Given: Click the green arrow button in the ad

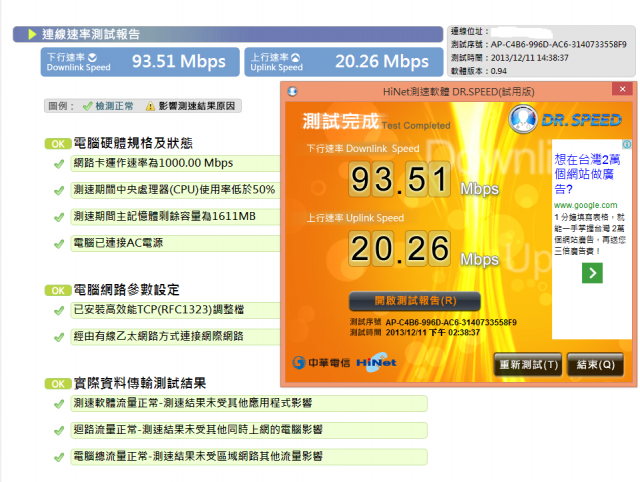Looking at the screenshot, I should [592, 273].
